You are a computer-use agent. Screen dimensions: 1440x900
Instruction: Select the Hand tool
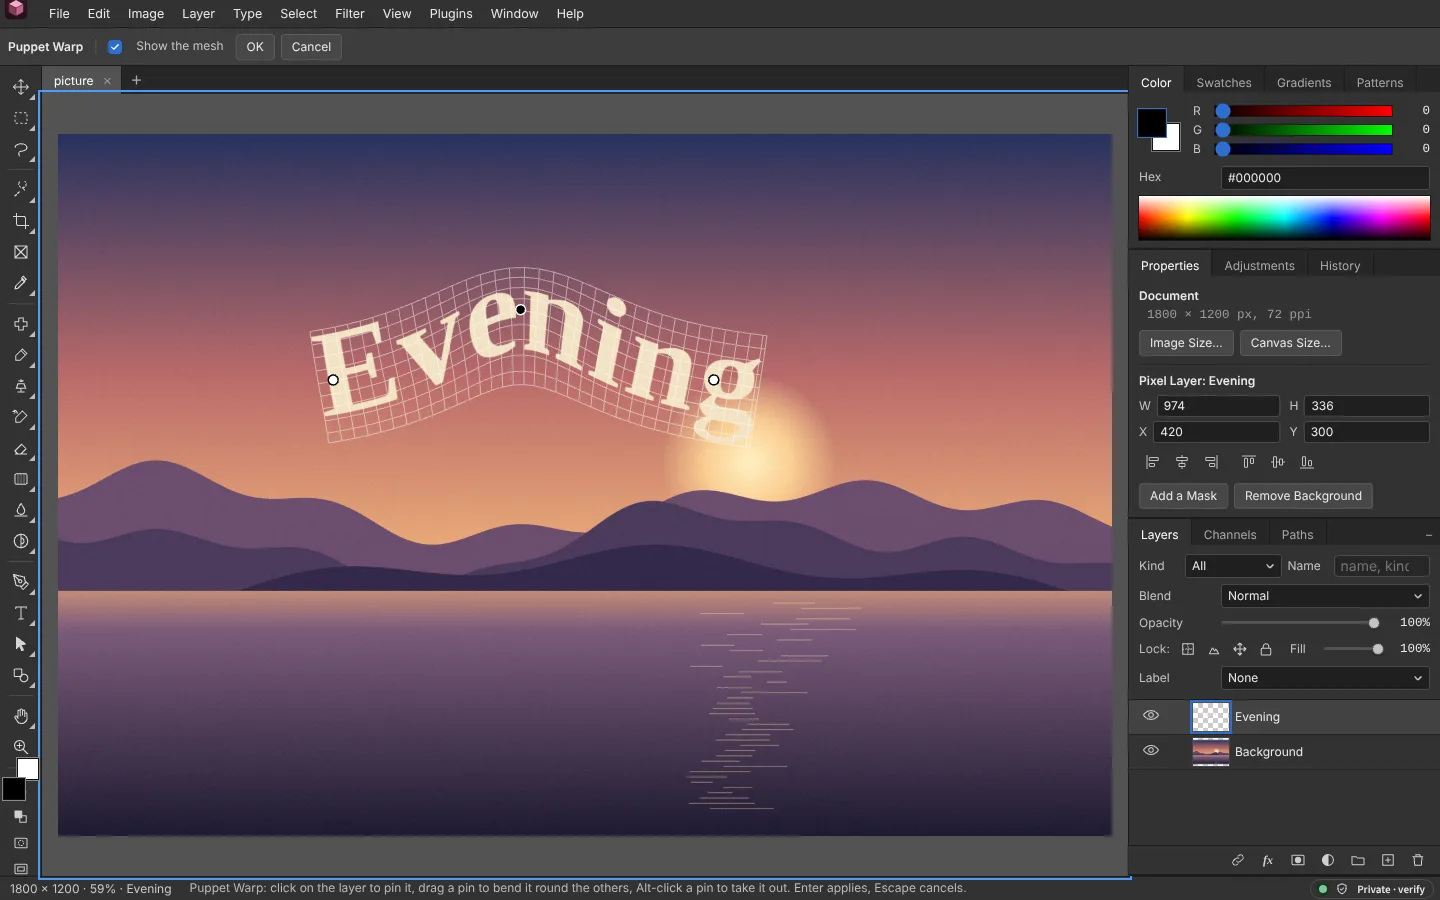tap(21, 716)
